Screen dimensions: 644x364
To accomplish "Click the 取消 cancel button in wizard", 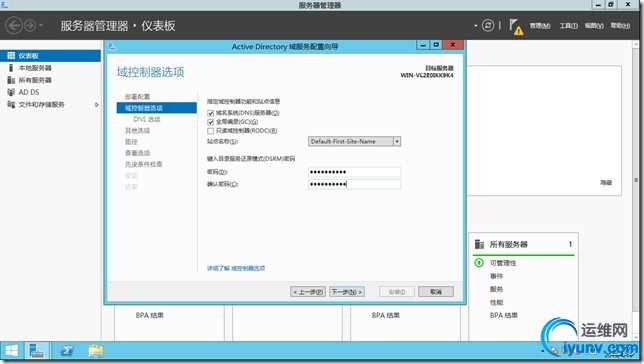I will 436,292.
